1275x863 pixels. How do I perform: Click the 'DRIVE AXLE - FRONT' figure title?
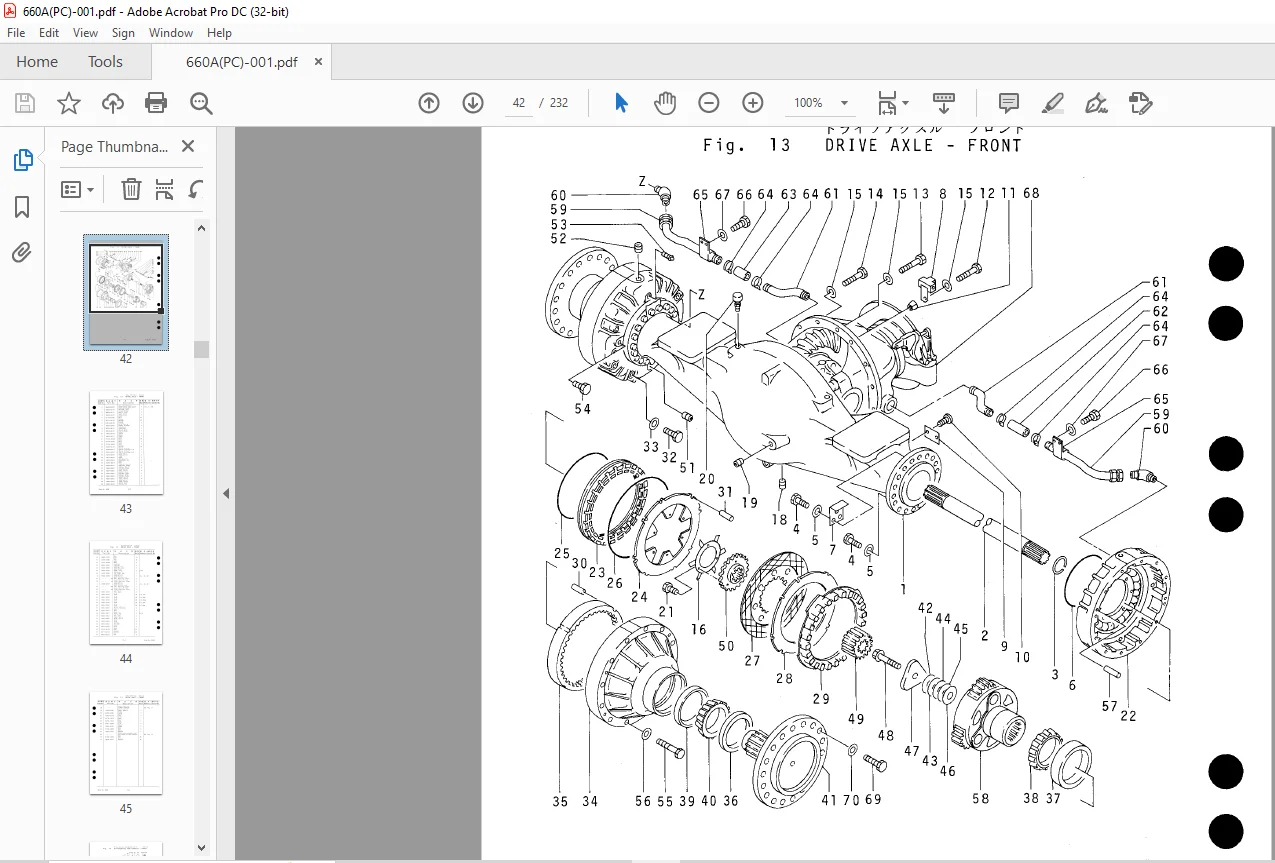[x=923, y=145]
